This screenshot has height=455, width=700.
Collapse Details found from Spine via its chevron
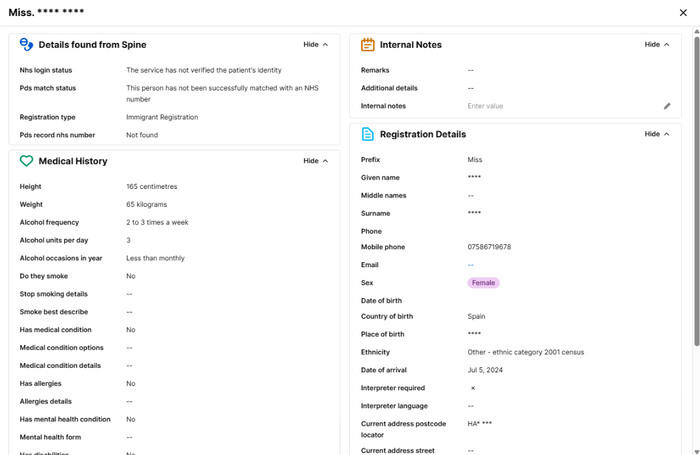(x=325, y=45)
